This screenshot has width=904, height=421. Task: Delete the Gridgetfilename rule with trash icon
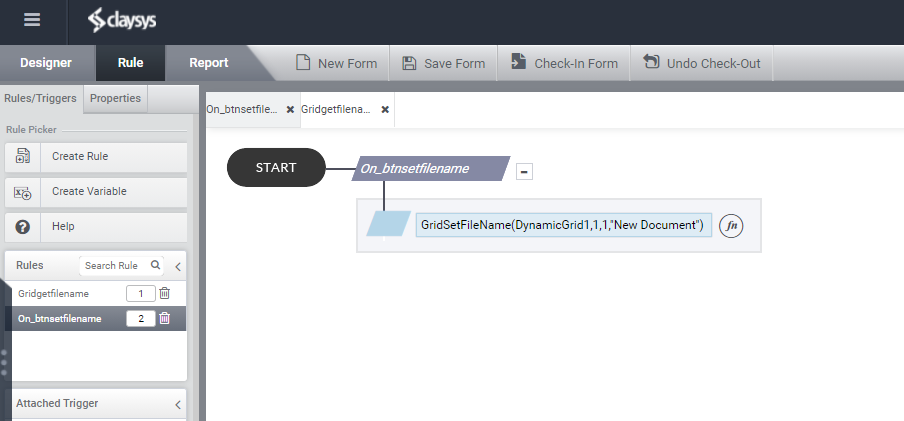click(x=164, y=294)
